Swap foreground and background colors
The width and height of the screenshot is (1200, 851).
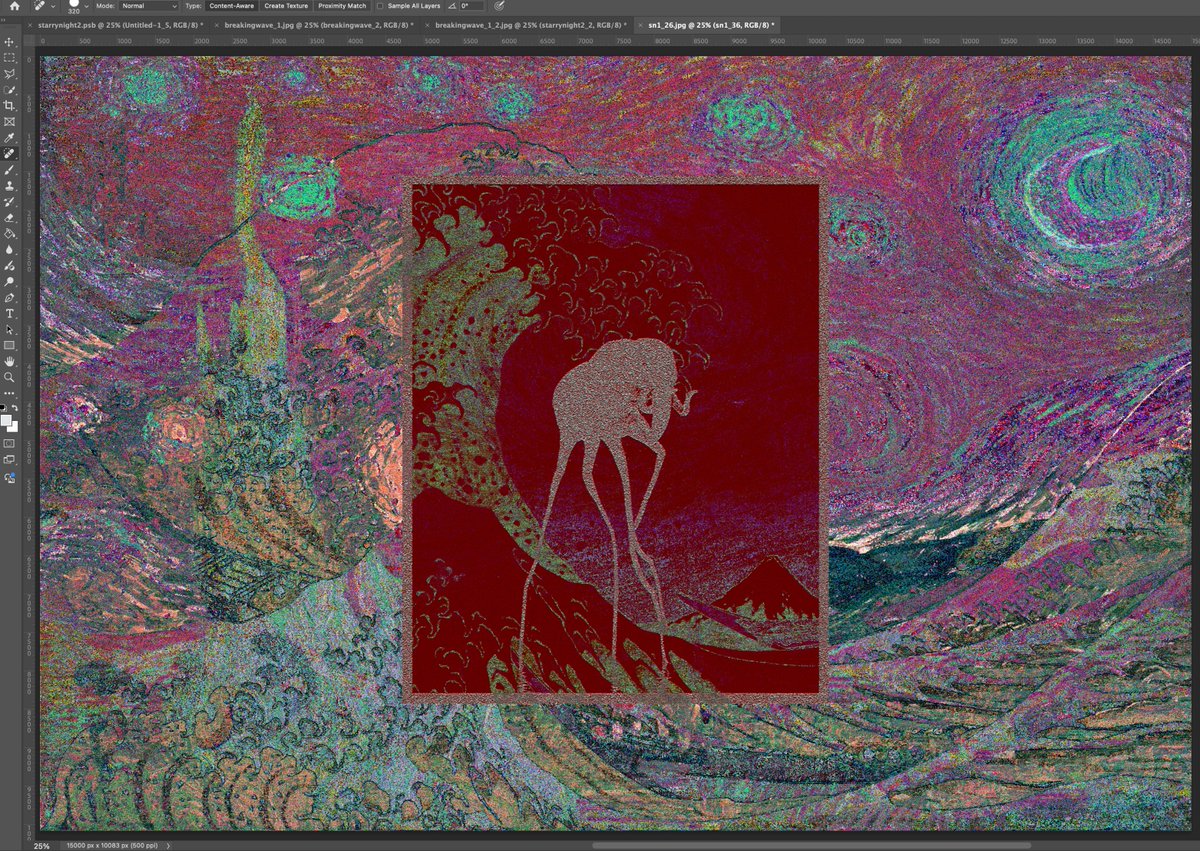[15, 408]
